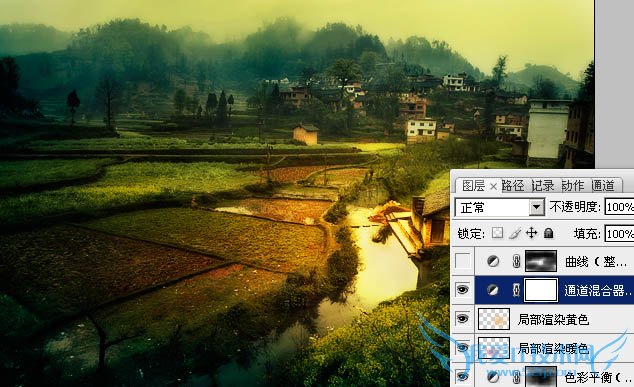Click the mask link icon on 色彩平衡 layer
634x387 pixels.
click(516, 377)
